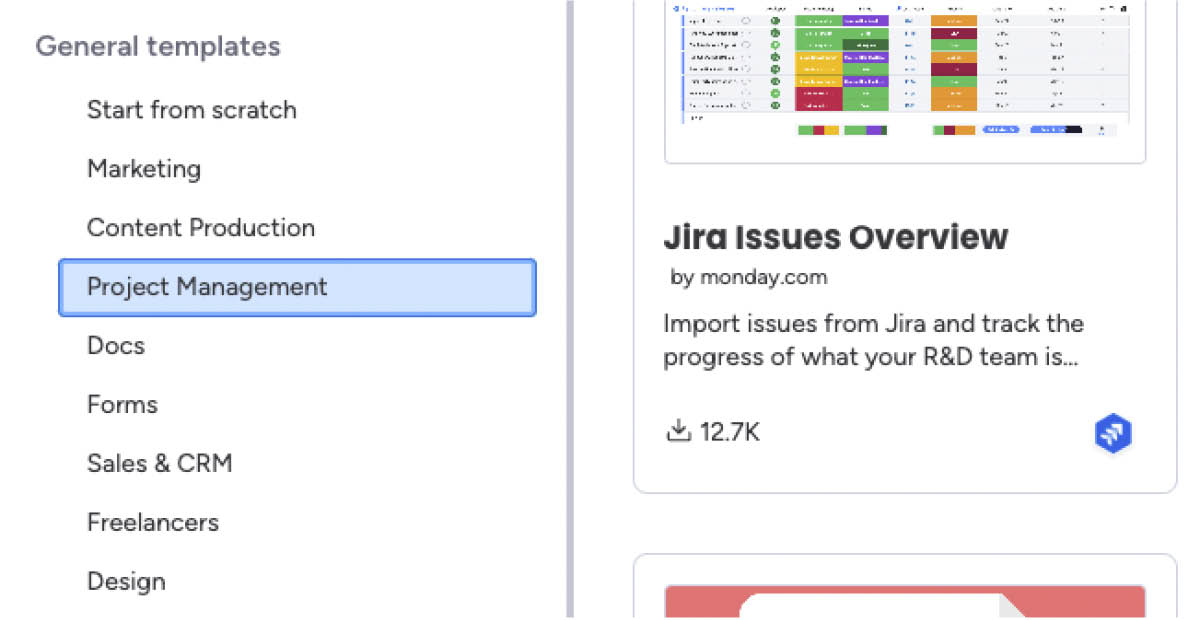Viewport: 1200px width, 620px height.
Task: Open the by monday.com author link
Action: (x=748, y=277)
